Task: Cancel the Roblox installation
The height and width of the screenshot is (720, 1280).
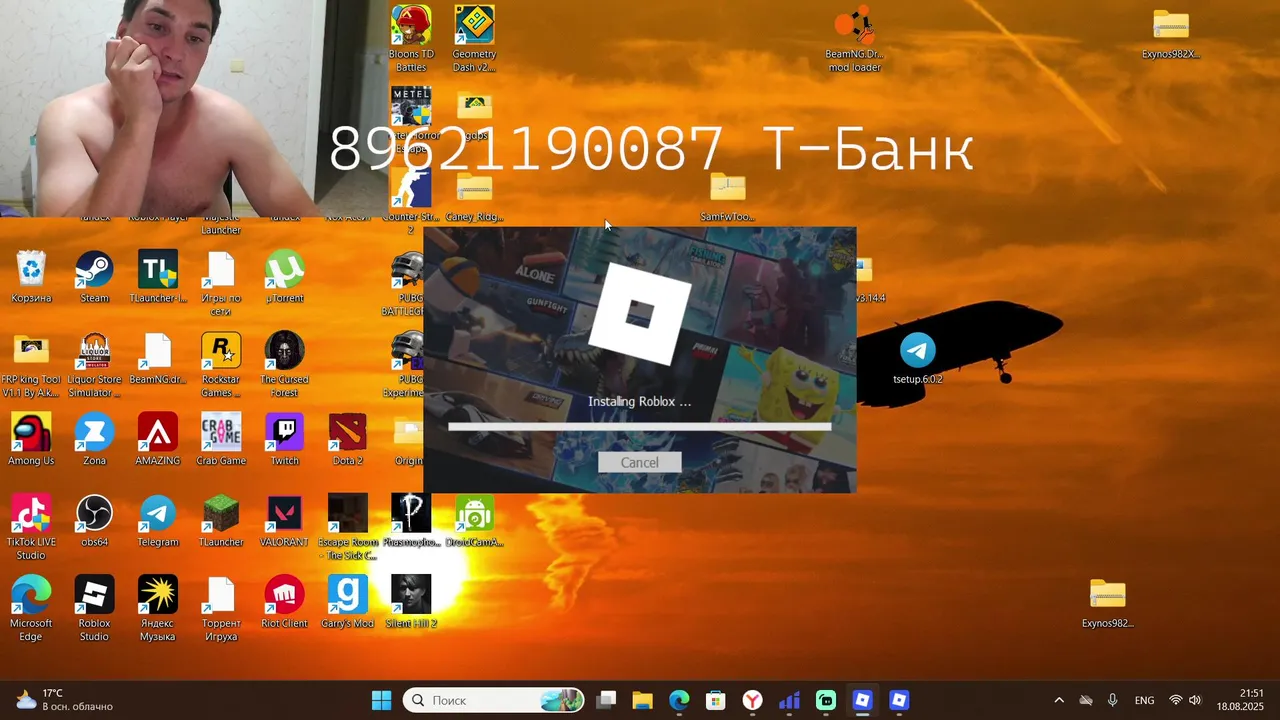Action: (639, 462)
